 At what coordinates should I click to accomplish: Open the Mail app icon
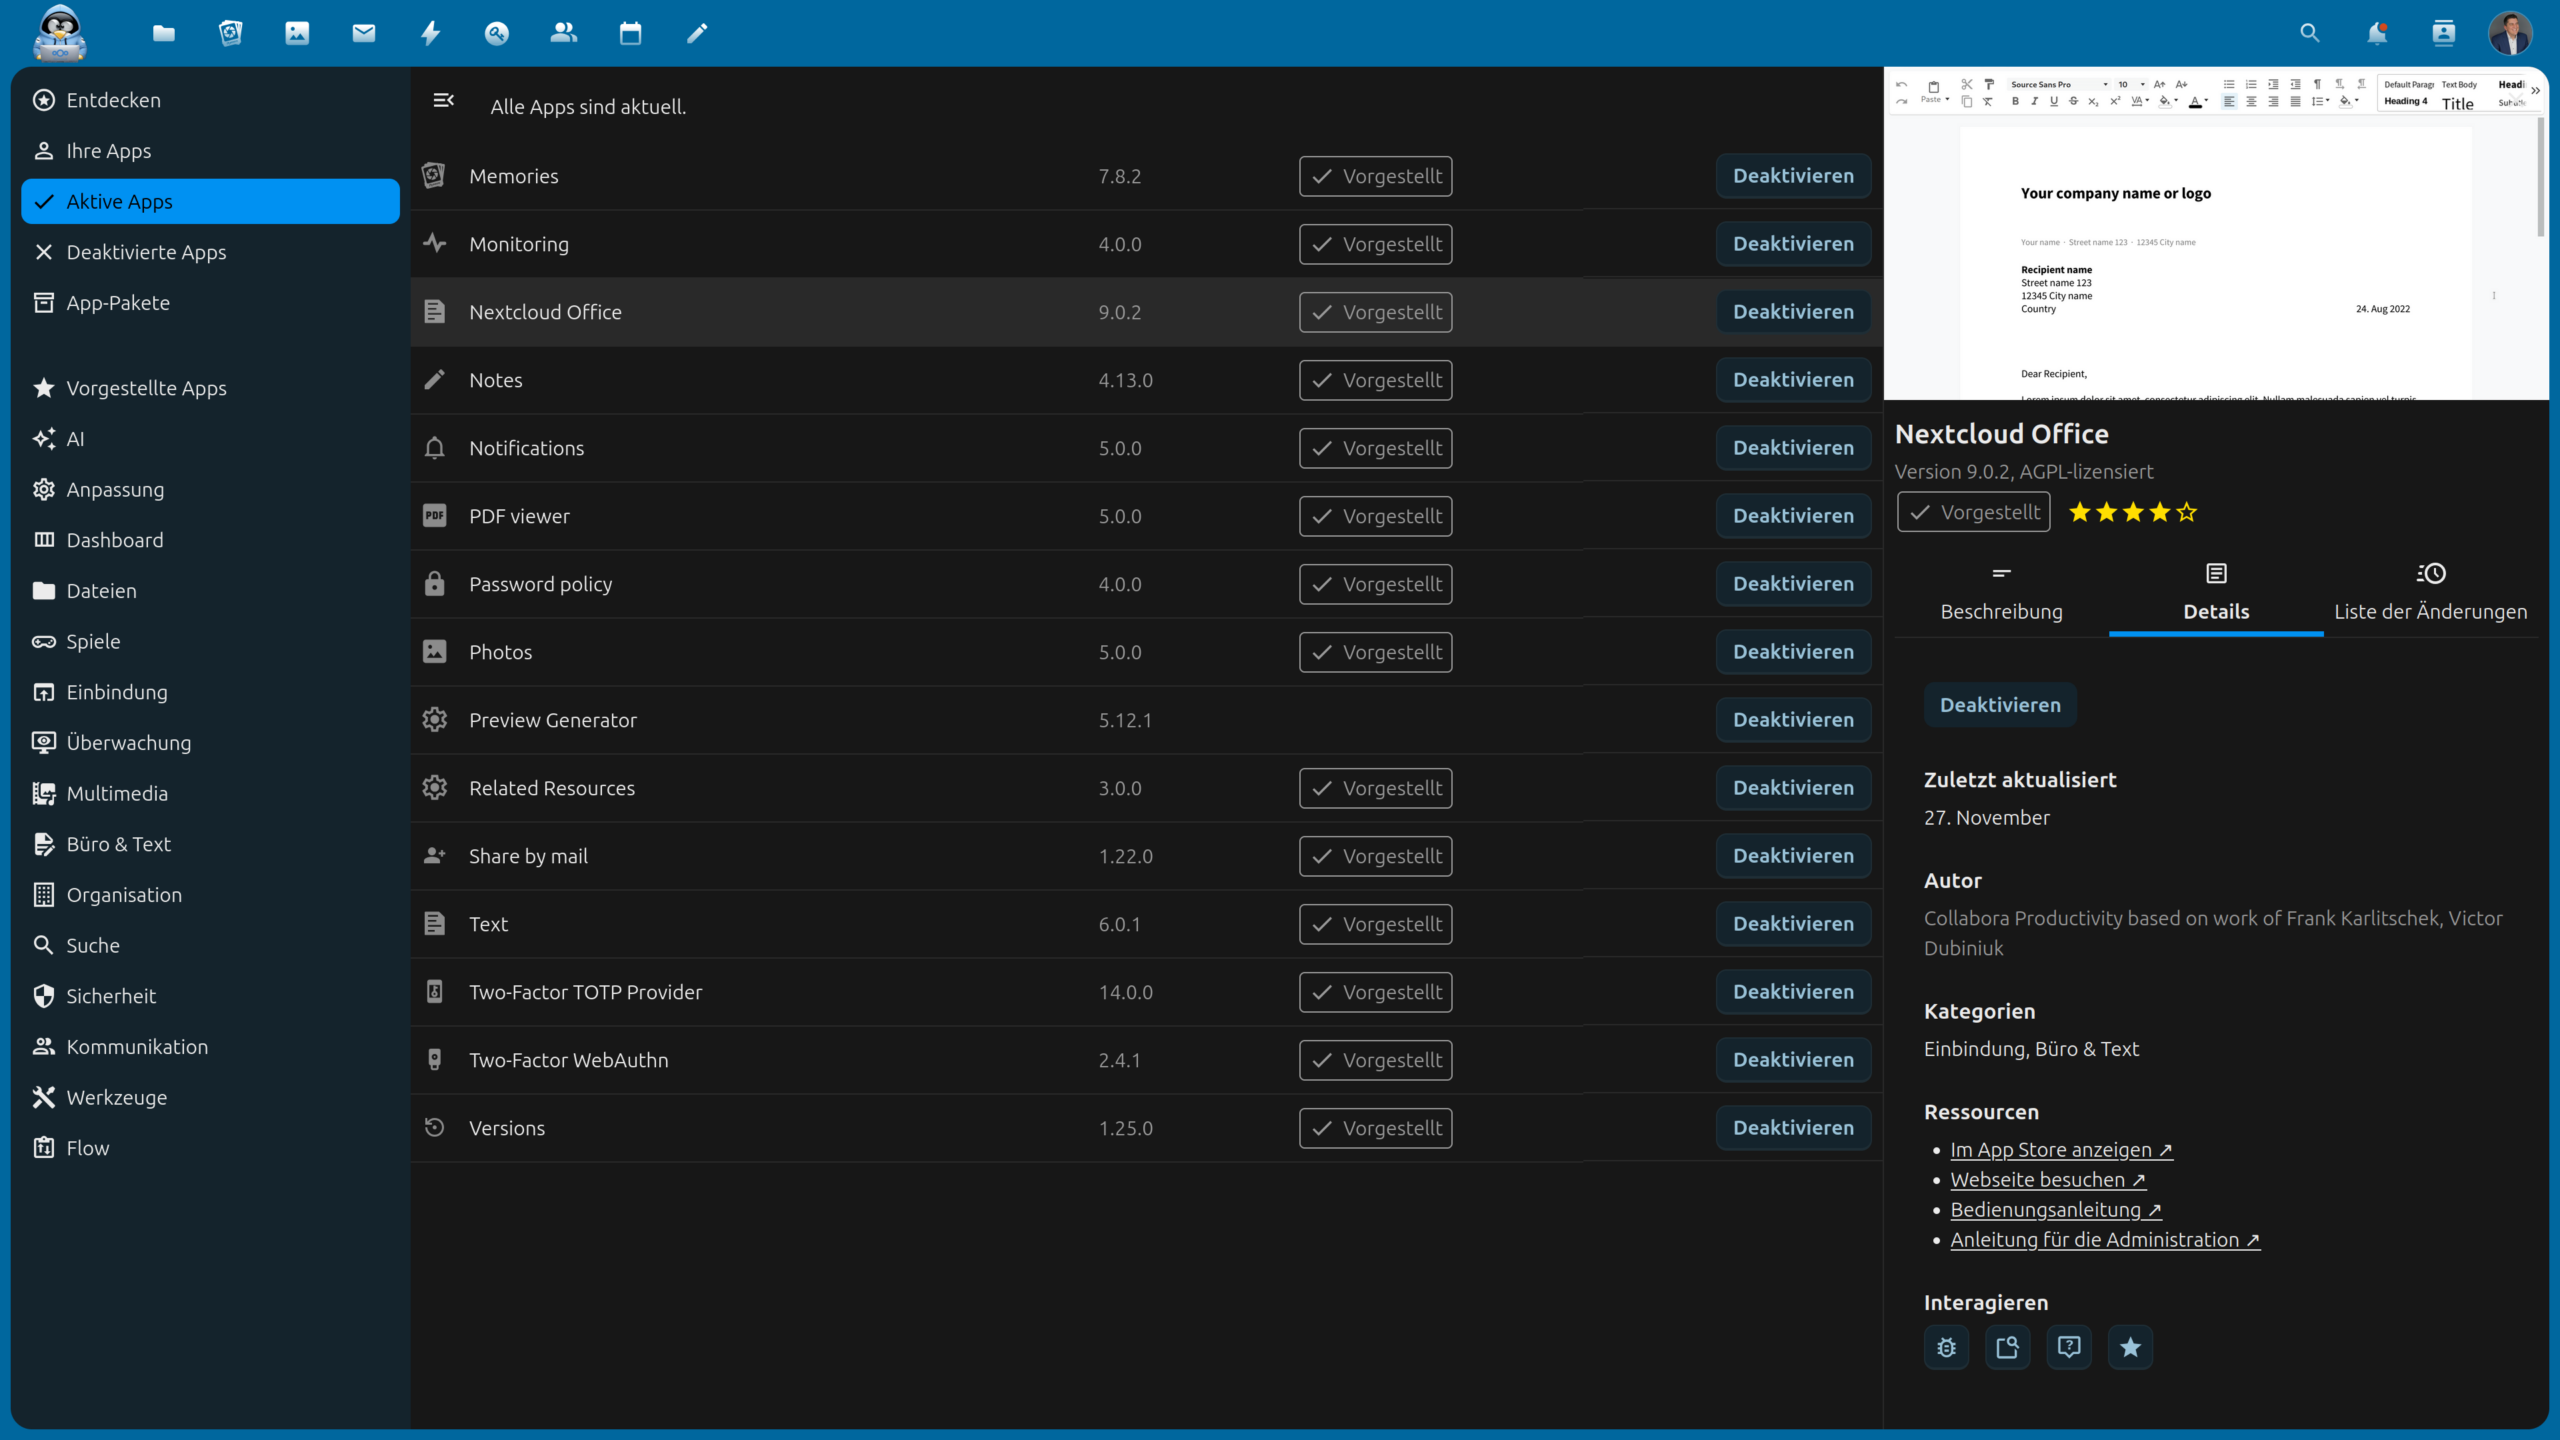(364, 34)
